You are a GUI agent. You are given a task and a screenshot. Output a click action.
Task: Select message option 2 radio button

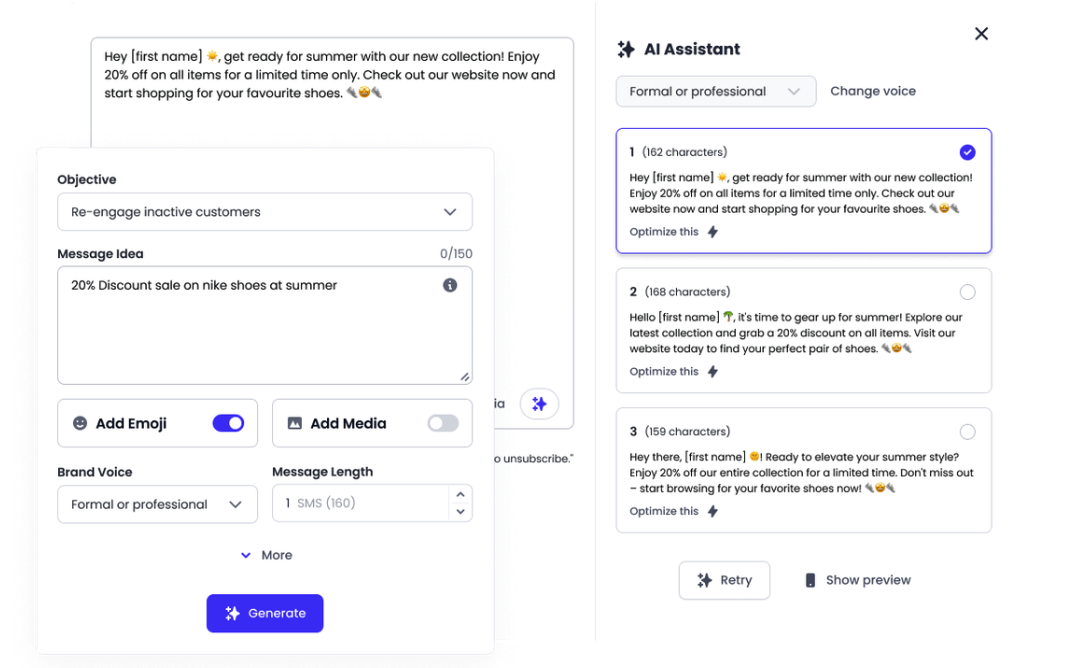[x=967, y=292]
